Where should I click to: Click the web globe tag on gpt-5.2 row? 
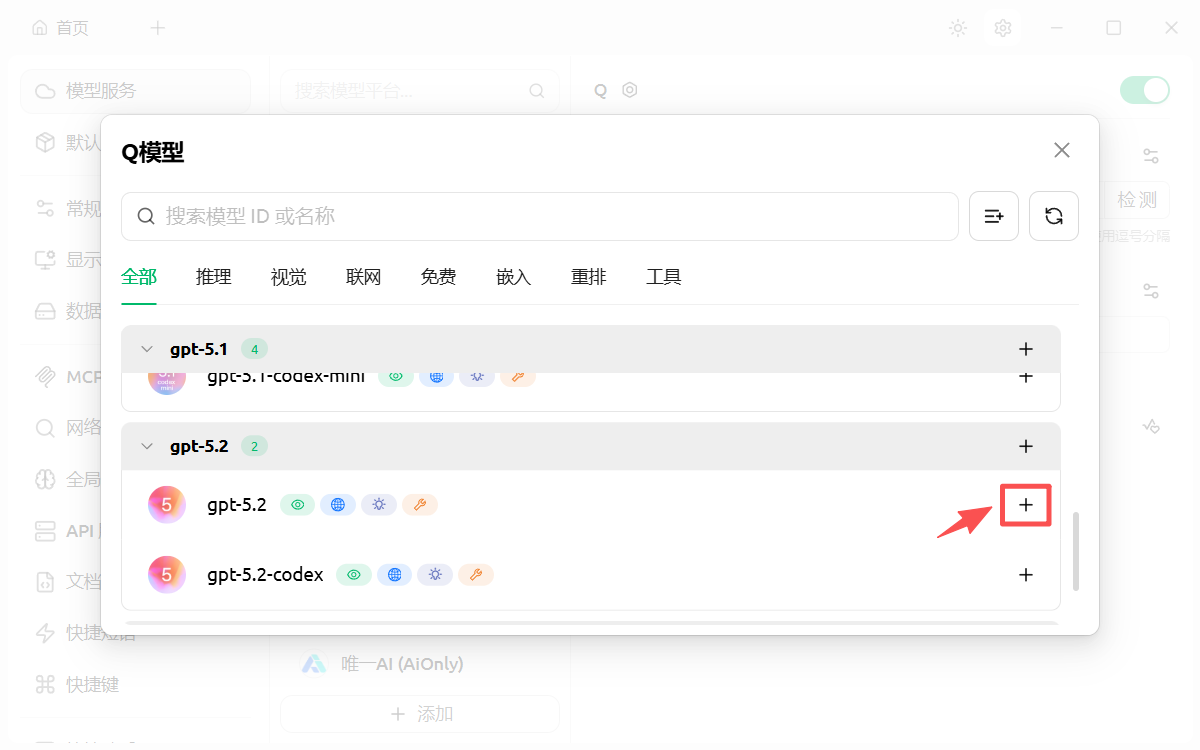point(338,505)
